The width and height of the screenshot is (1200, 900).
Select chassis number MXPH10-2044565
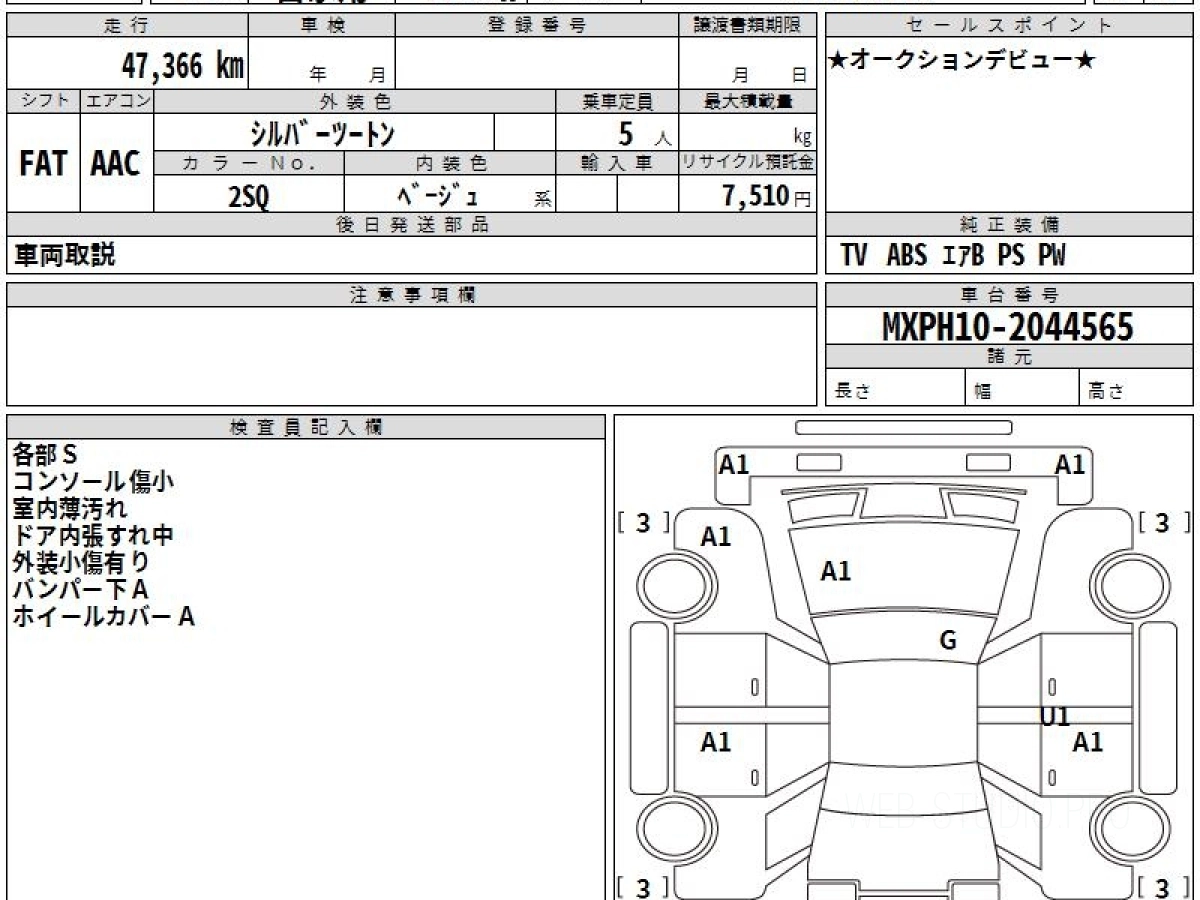(x=1008, y=327)
